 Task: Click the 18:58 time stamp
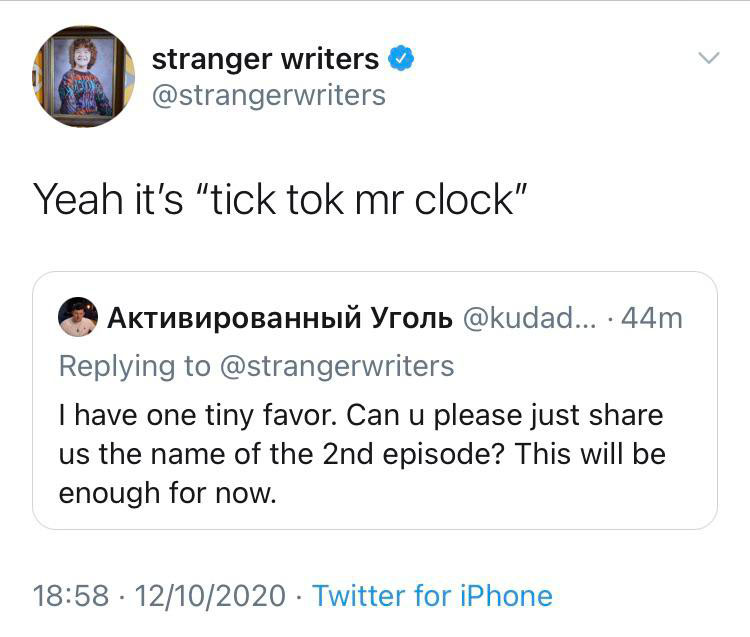(70, 596)
